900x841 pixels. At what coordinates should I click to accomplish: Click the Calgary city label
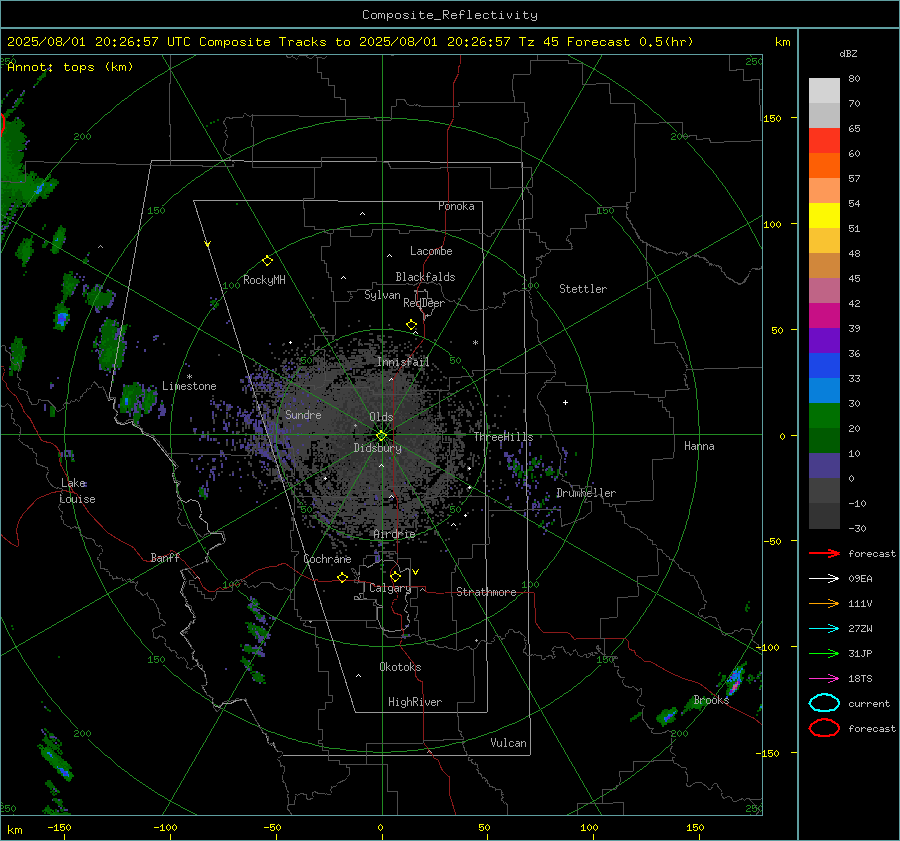pyautogui.click(x=390, y=588)
